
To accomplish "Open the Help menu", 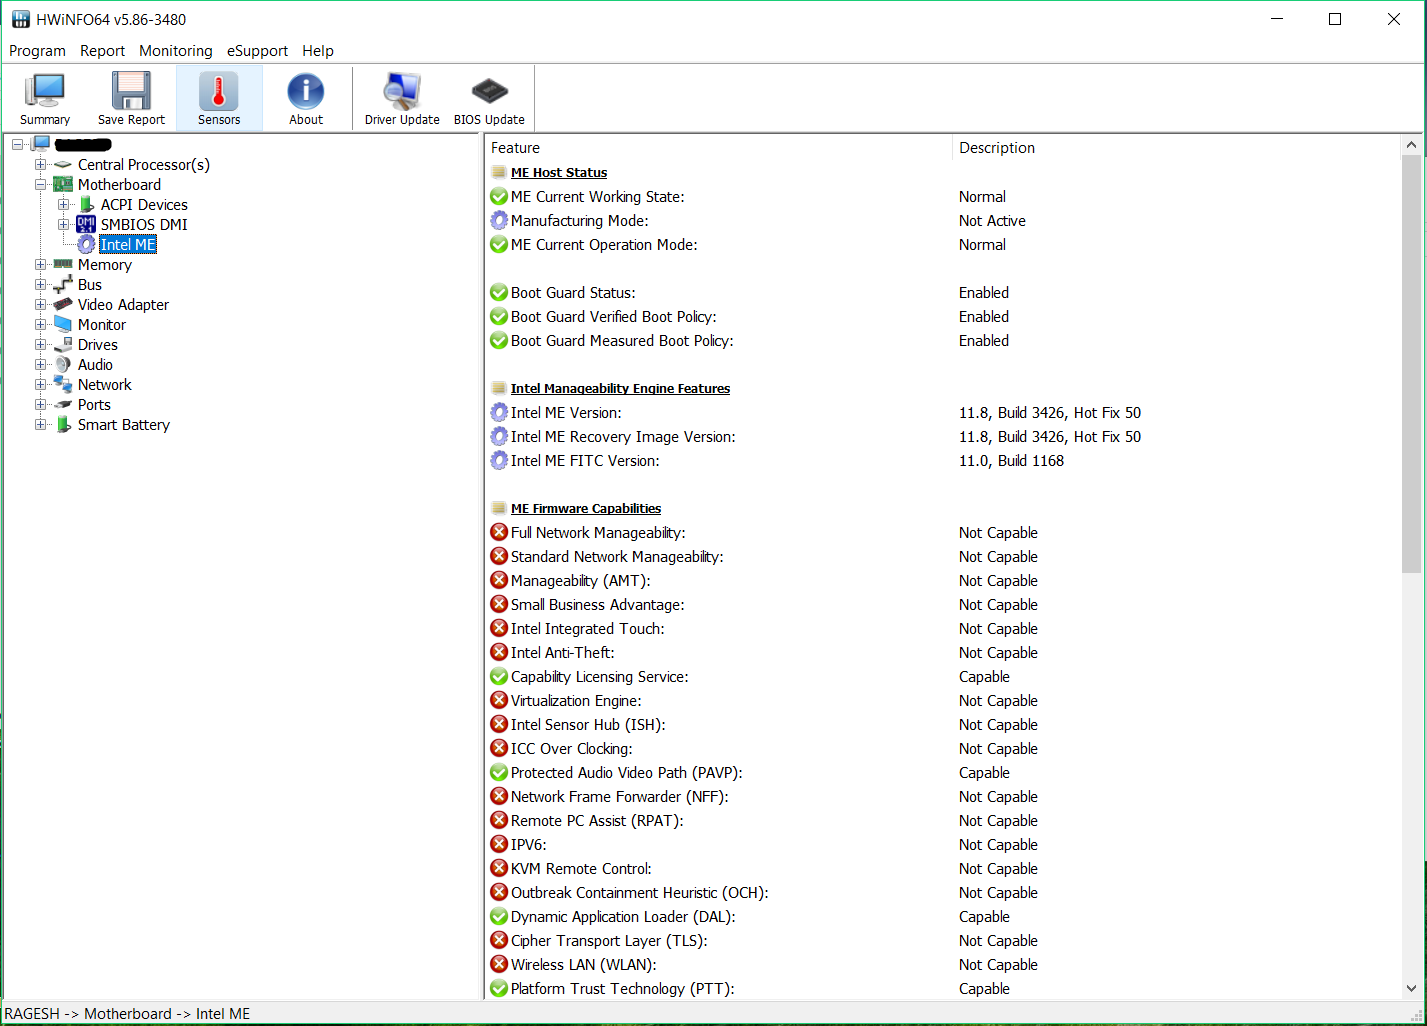I will (318, 51).
